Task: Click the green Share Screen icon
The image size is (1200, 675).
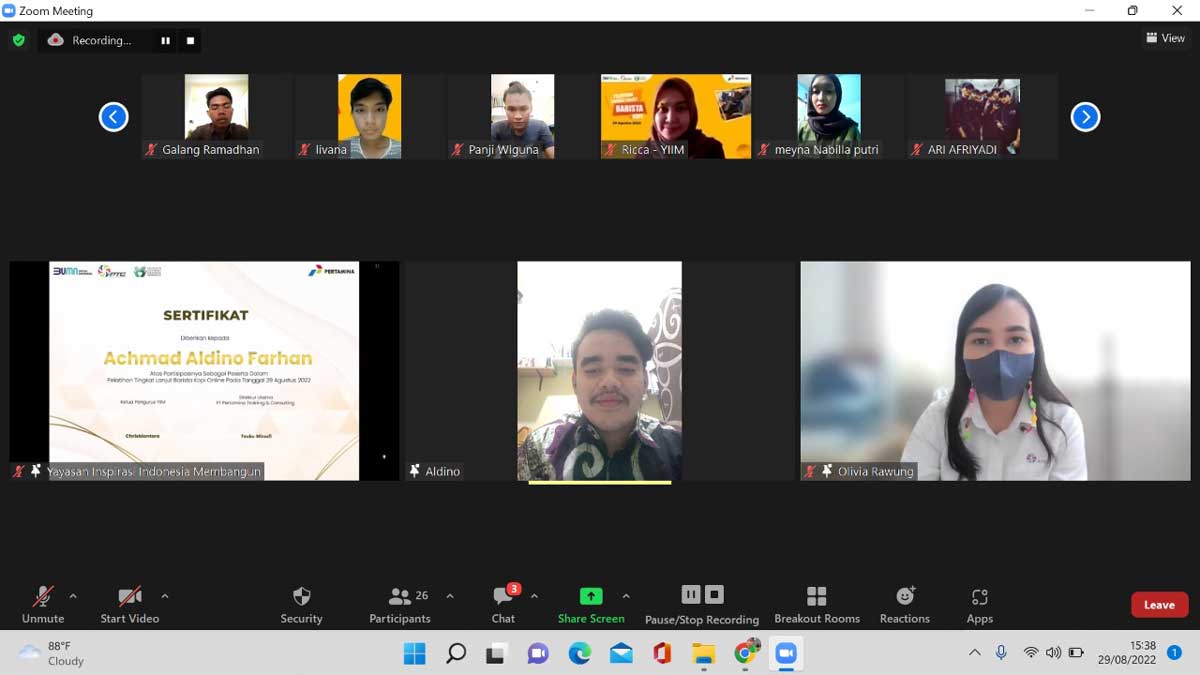Action: click(591, 596)
